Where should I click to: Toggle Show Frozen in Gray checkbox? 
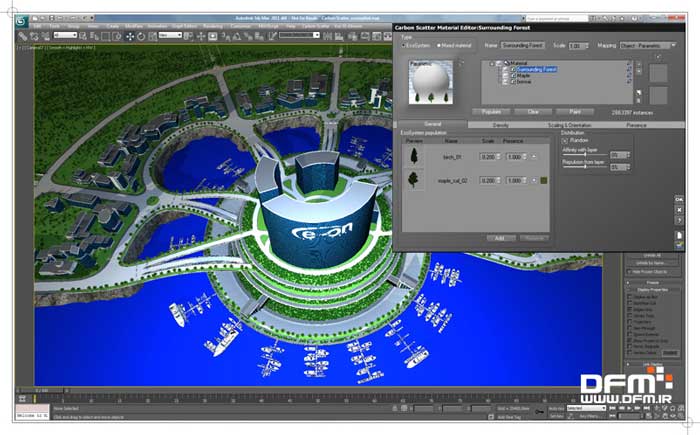(629, 340)
